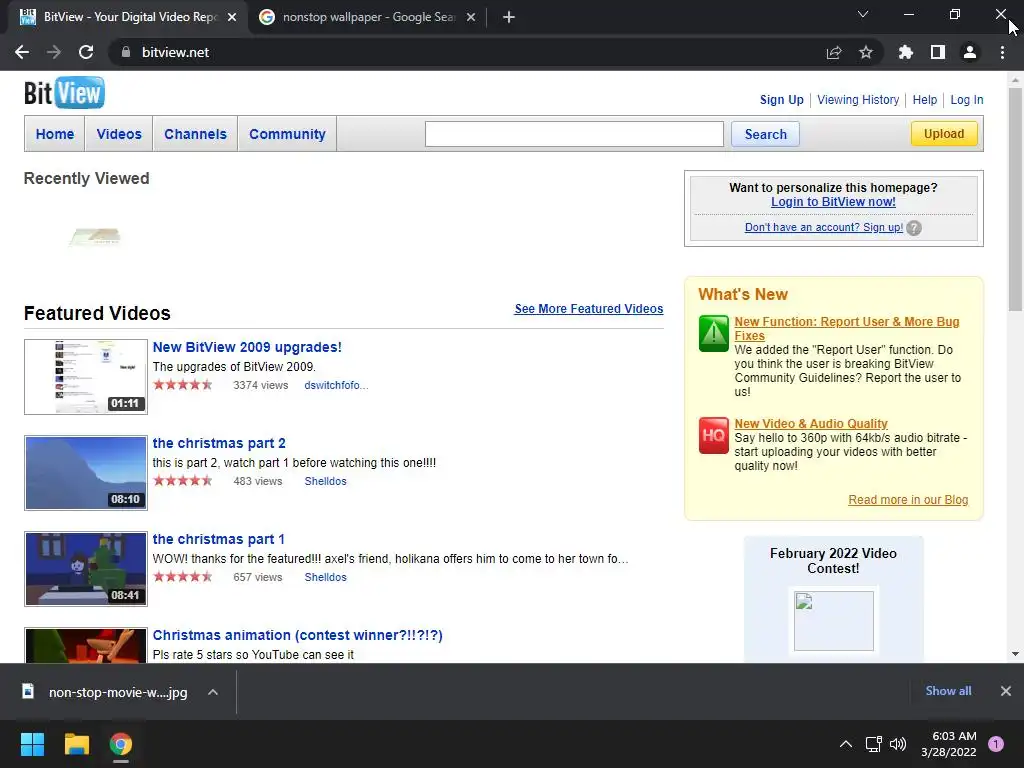
Task: Open the Chrome extensions puzzle icon
Action: tap(906, 52)
